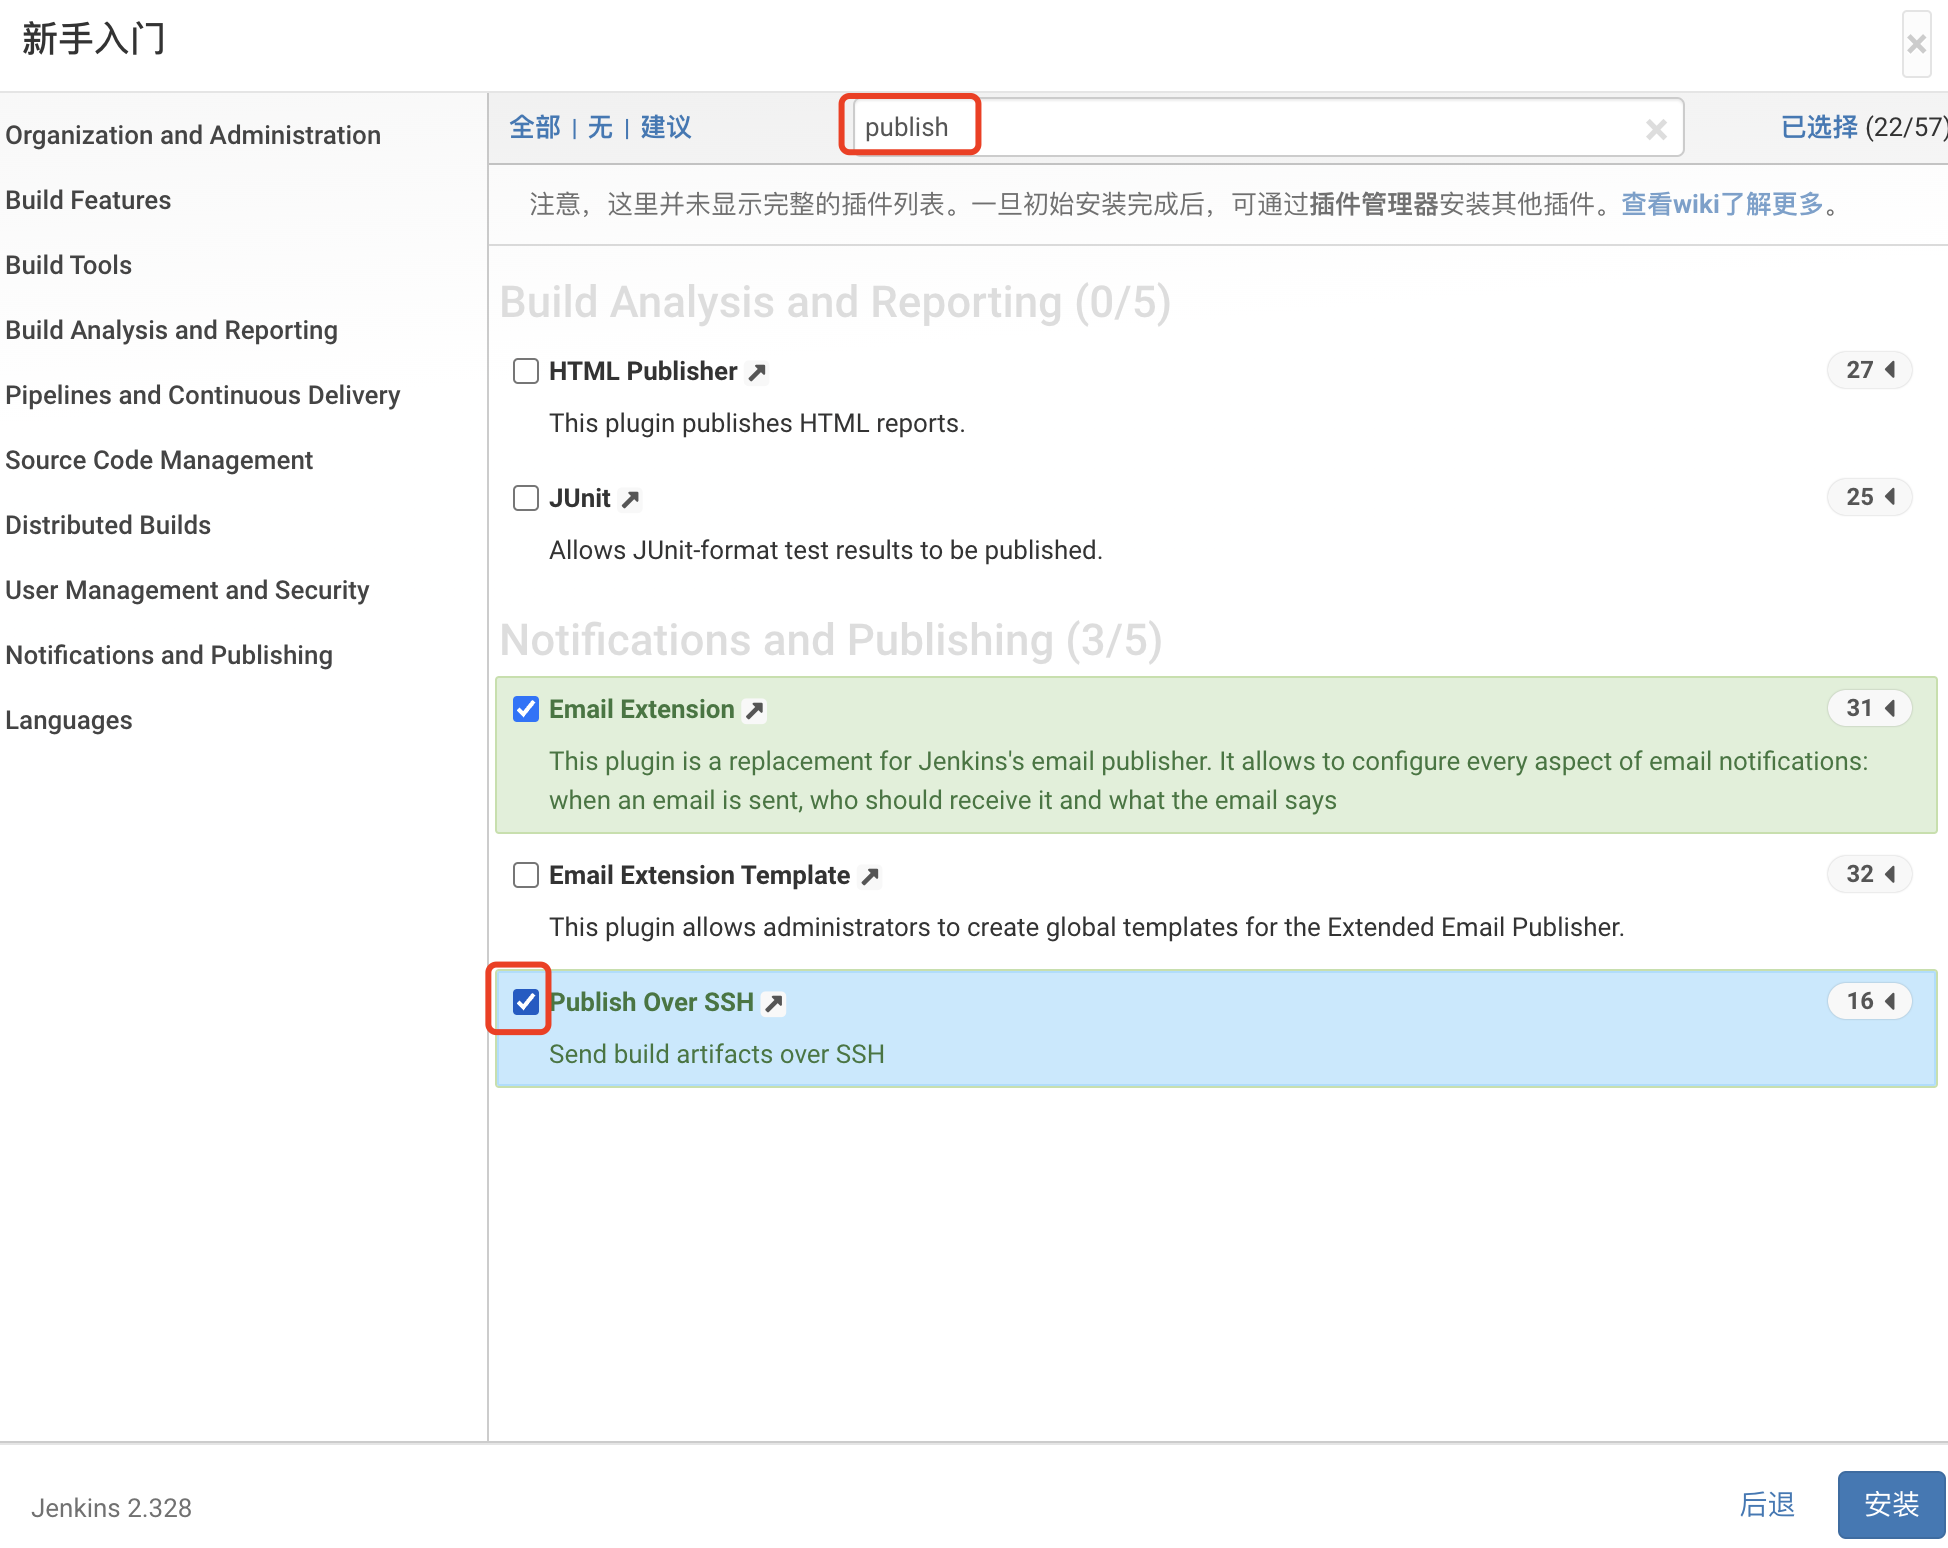Screen dimensions: 1948x1548
Task: Expand JUnit dependencies badge 25
Action: coord(1870,497)
